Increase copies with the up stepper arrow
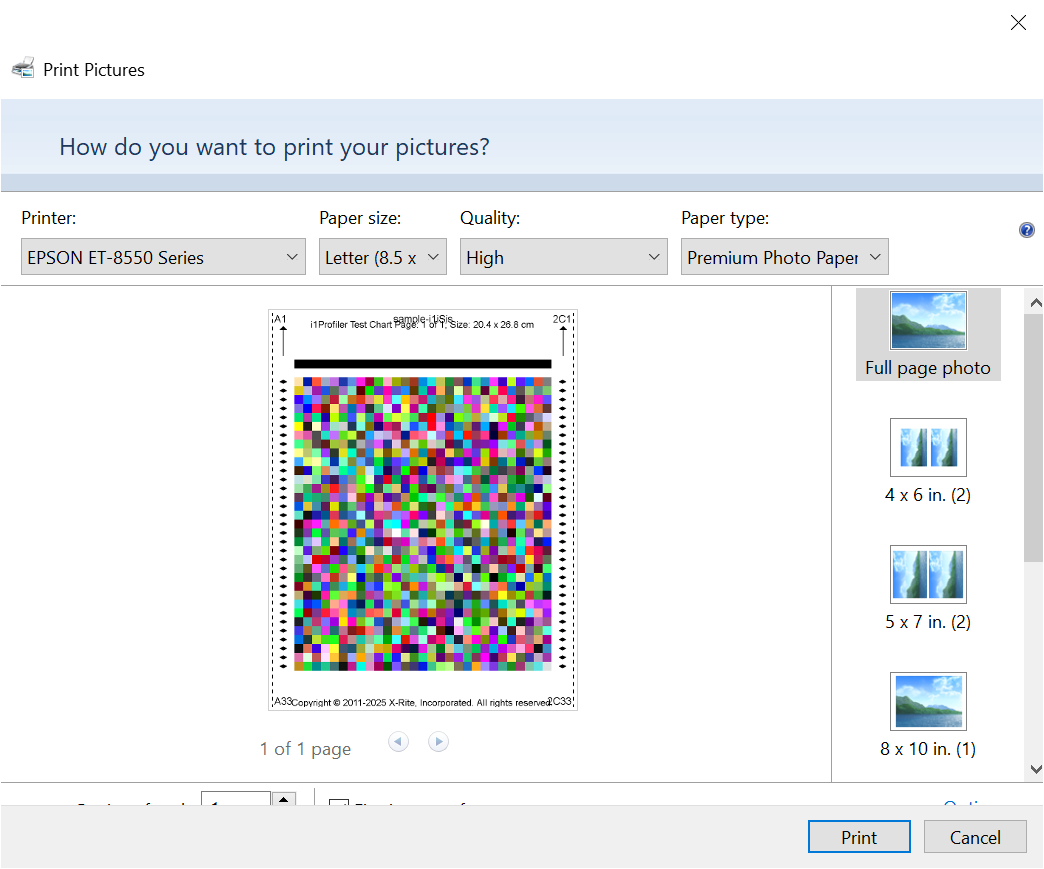 284,800
